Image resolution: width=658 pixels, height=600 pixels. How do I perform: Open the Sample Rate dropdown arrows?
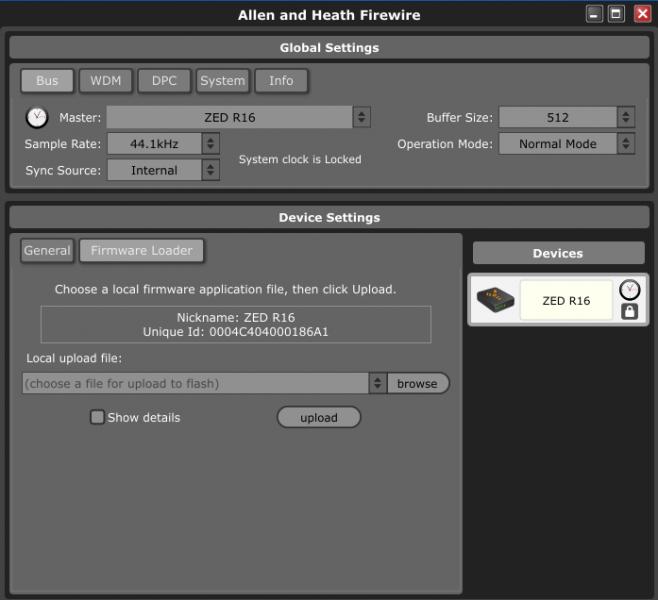(x=211, y=144)
